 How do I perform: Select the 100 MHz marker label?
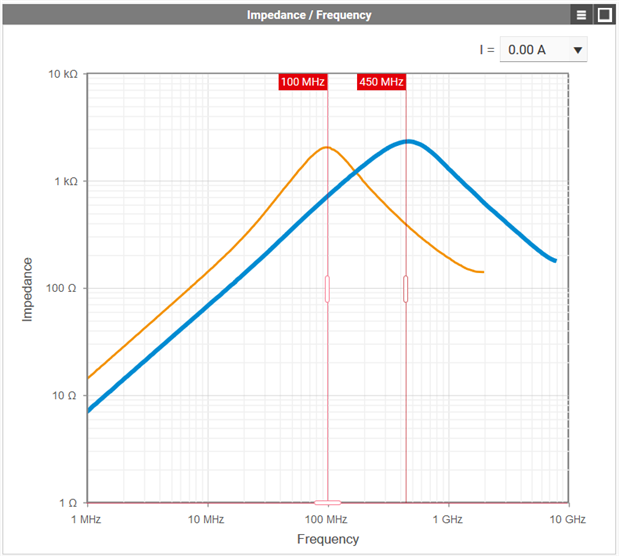(x=303, y=82)
